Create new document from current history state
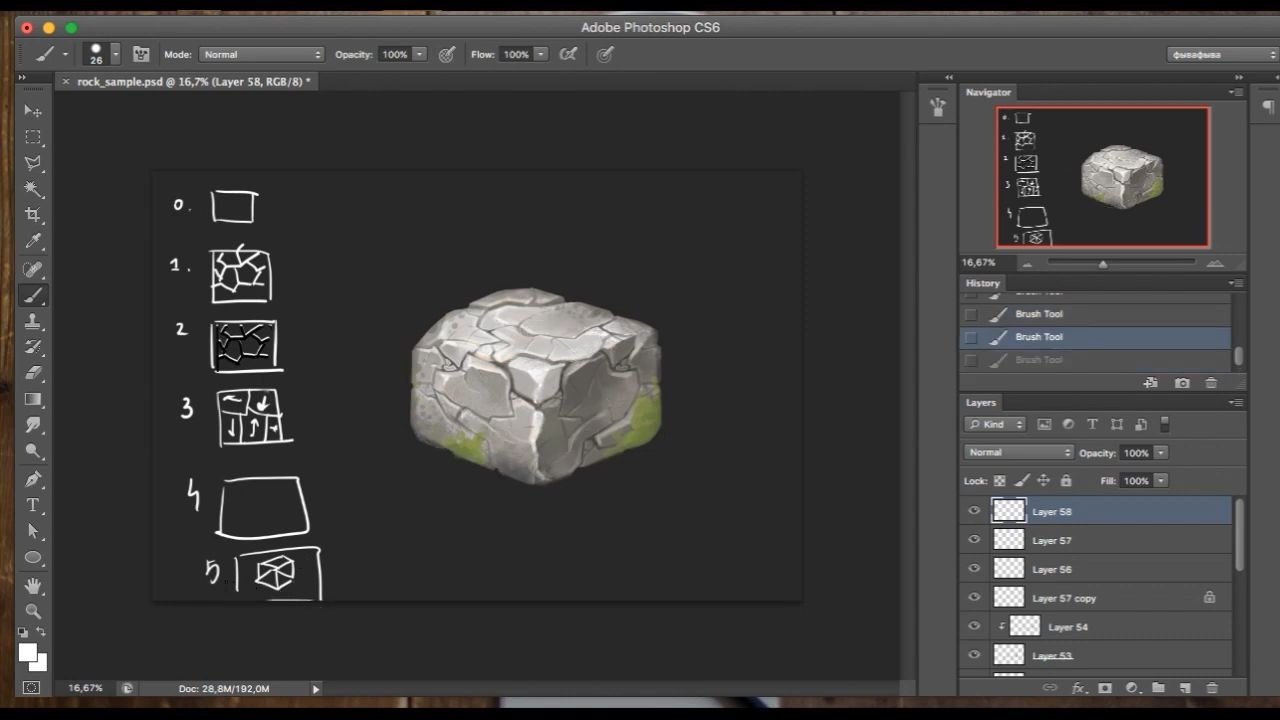The width and height of the screenshot is (1280, 720). [x=1151, y=383]
